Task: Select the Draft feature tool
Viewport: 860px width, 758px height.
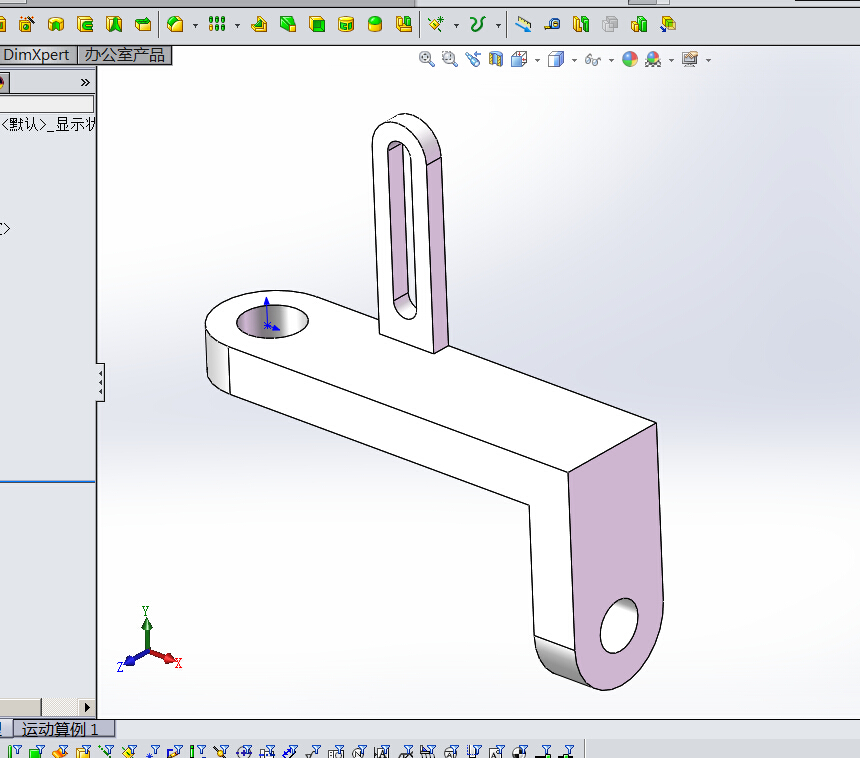Action: (x=288, y=24)
